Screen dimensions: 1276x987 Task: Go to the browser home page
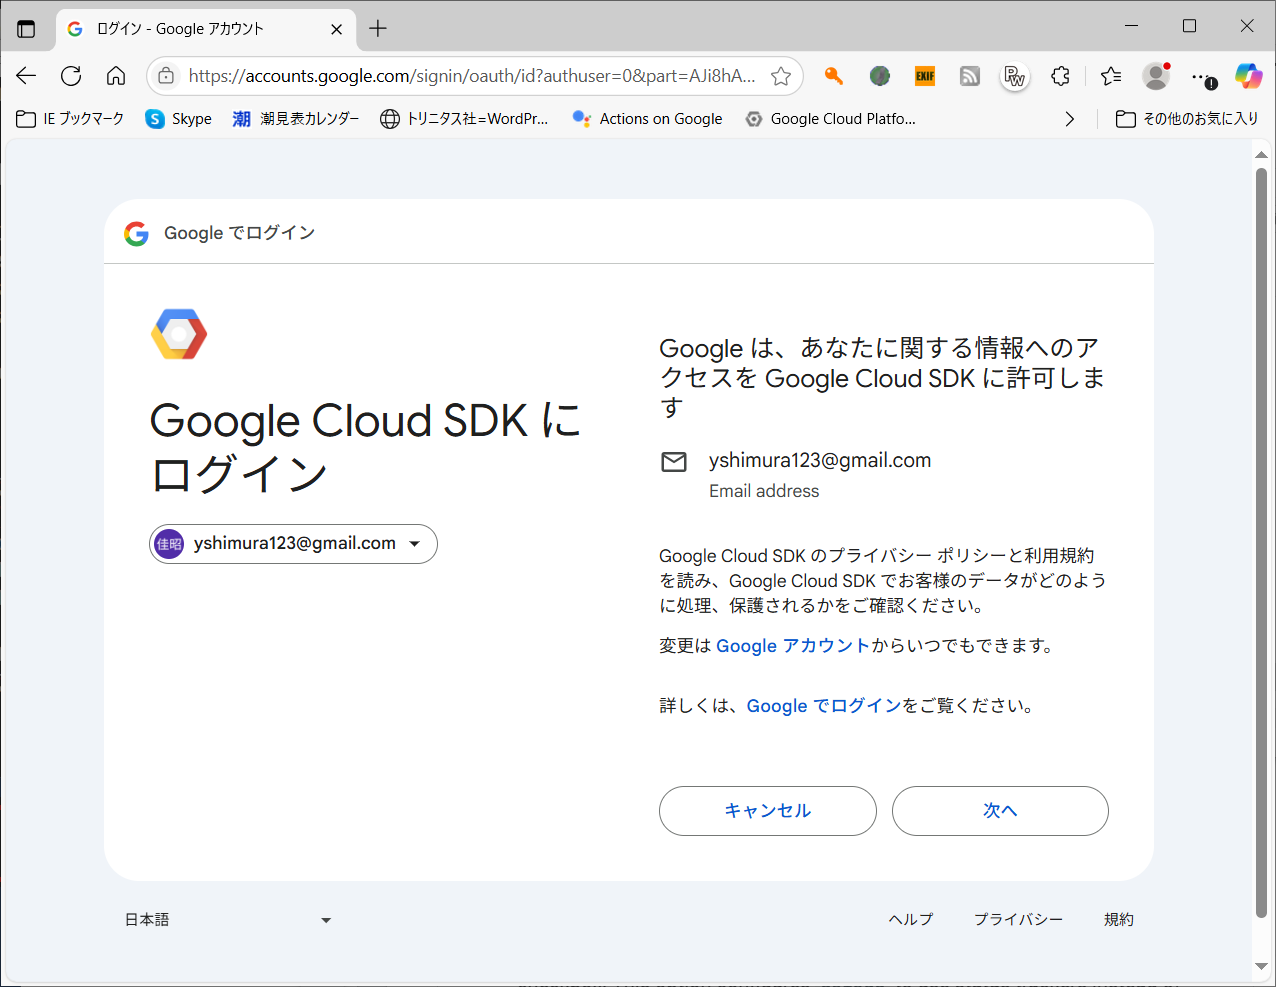click(116, 76)
